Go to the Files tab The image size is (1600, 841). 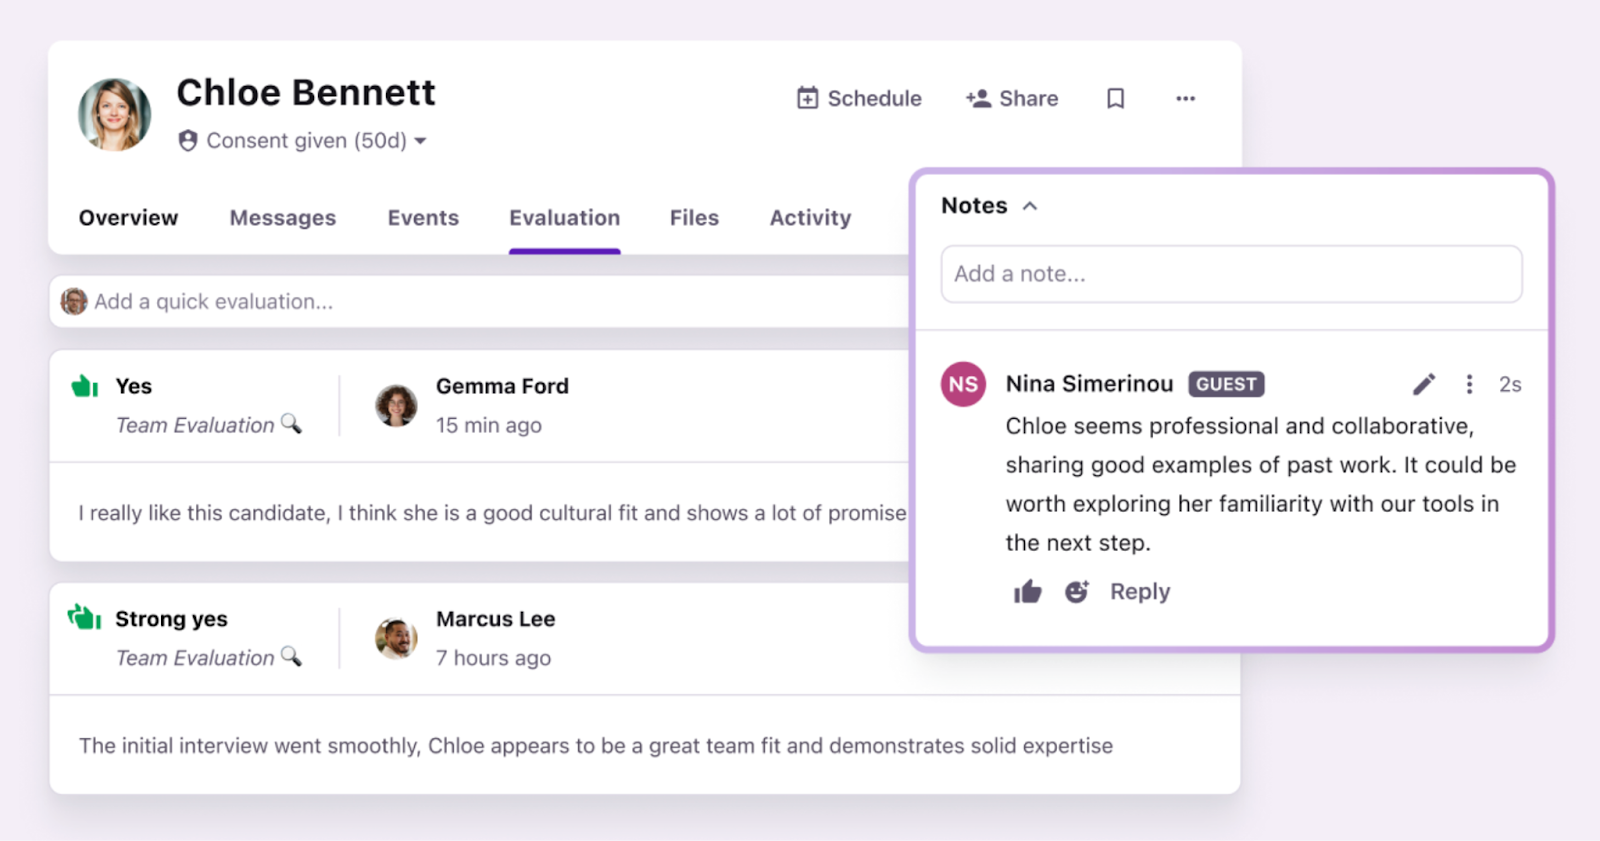pyautogui.click(x=694, y=218)
